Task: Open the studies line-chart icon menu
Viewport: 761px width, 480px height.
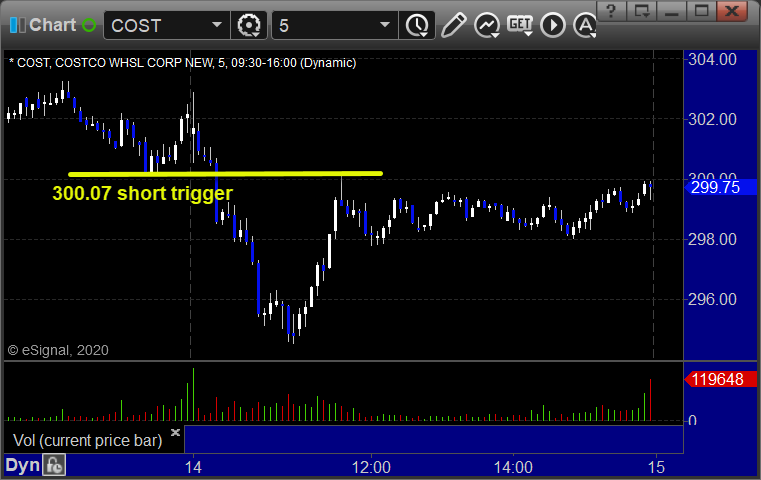Action: coord(487,25)
